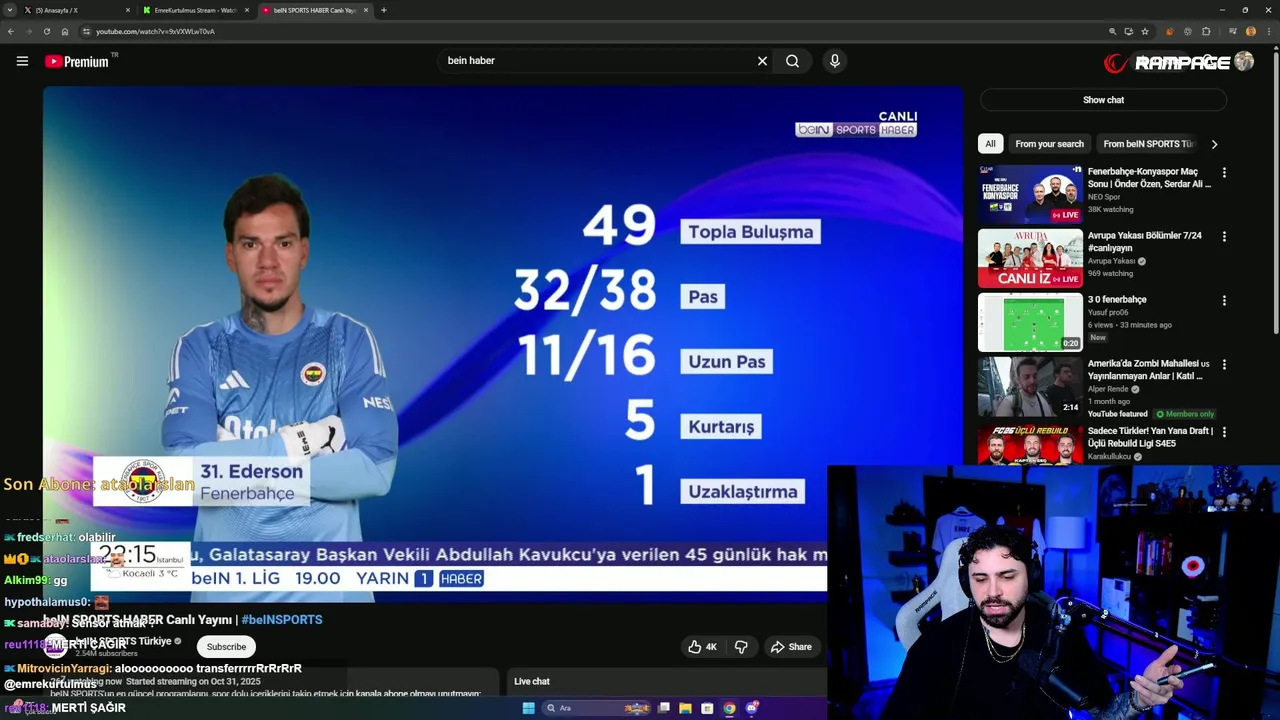Open Amerika'da Zombi Mahallesi thumbnail
This screenshot has height=720, width=1280.
1030,386
